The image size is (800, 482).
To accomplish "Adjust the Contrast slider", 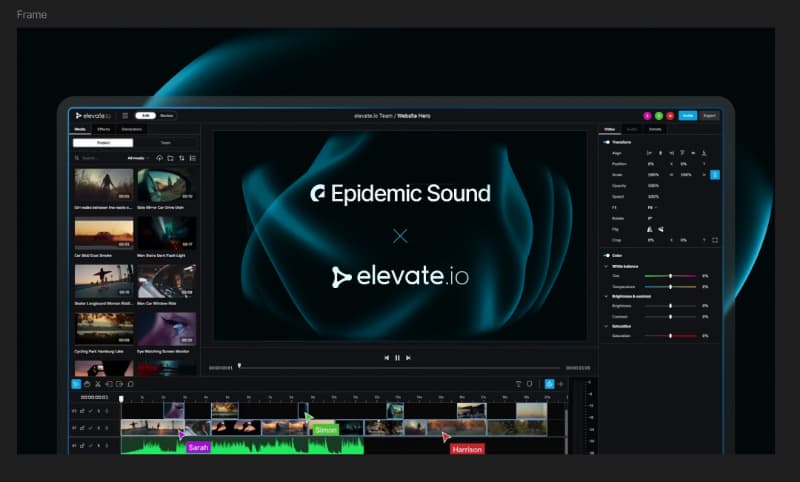I will point(670,317).
